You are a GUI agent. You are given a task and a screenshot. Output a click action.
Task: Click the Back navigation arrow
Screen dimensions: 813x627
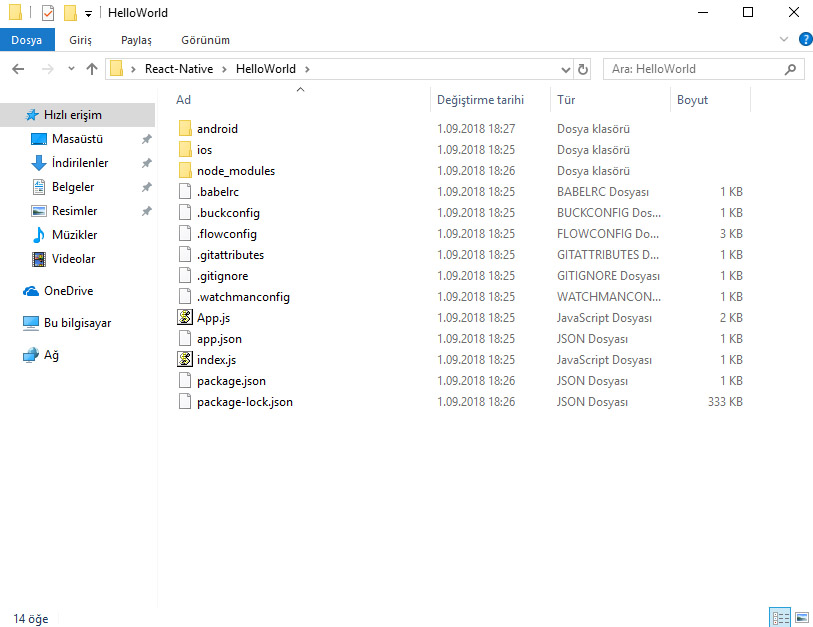(18, 69)
